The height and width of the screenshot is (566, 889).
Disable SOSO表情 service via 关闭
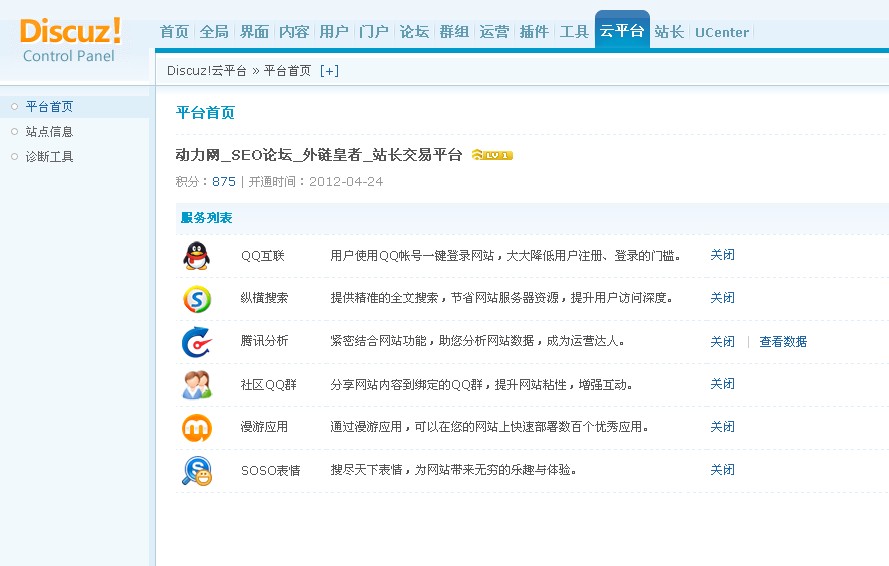coord(722,470)
